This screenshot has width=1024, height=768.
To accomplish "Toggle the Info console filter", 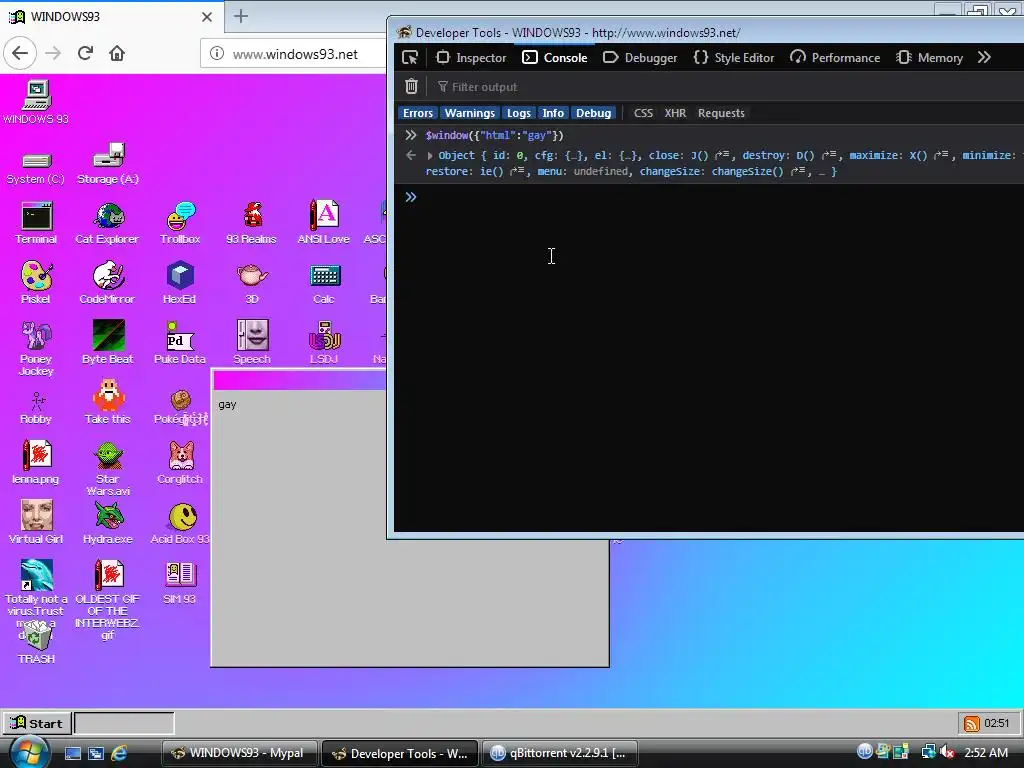I will coord(552,113).
